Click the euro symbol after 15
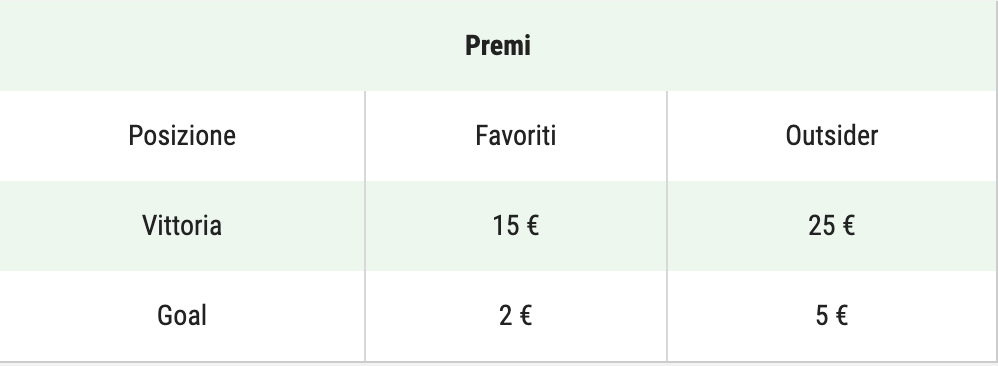The width and height of the screenshot is (998, 366). click(x=531, y=226)
